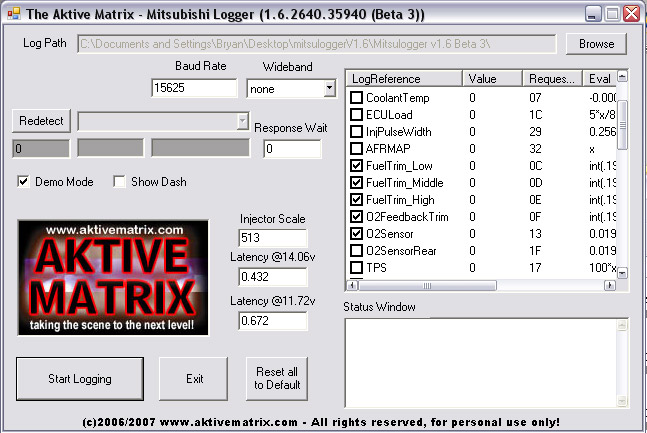
Task: Click the Aktive Matrix logo banner
Action: (113, 277)
